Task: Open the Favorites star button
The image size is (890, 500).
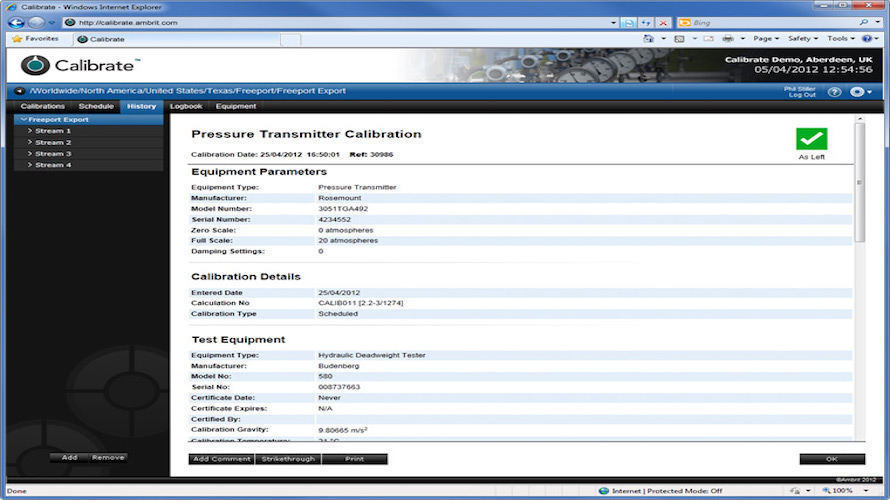Action: 35,39
